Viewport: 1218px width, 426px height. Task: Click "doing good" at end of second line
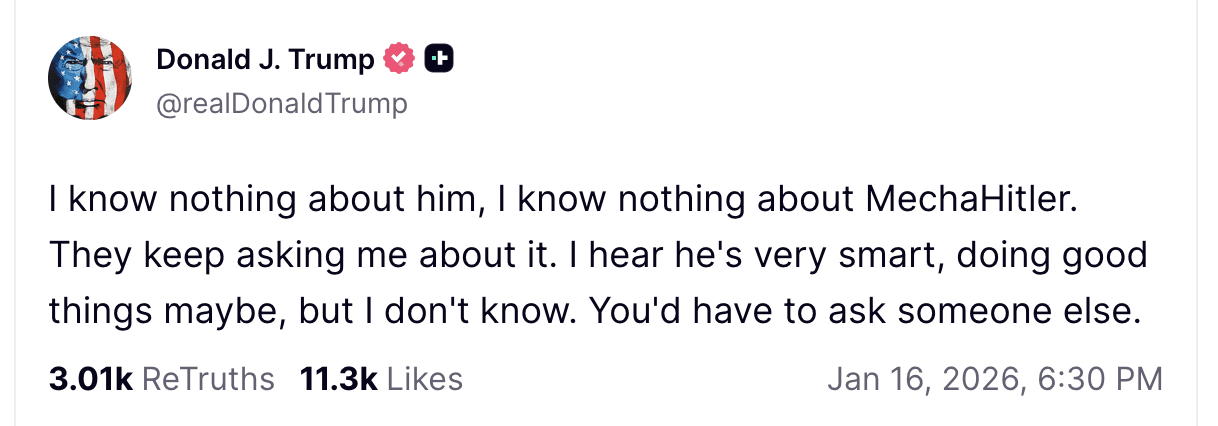(1051, 255)
